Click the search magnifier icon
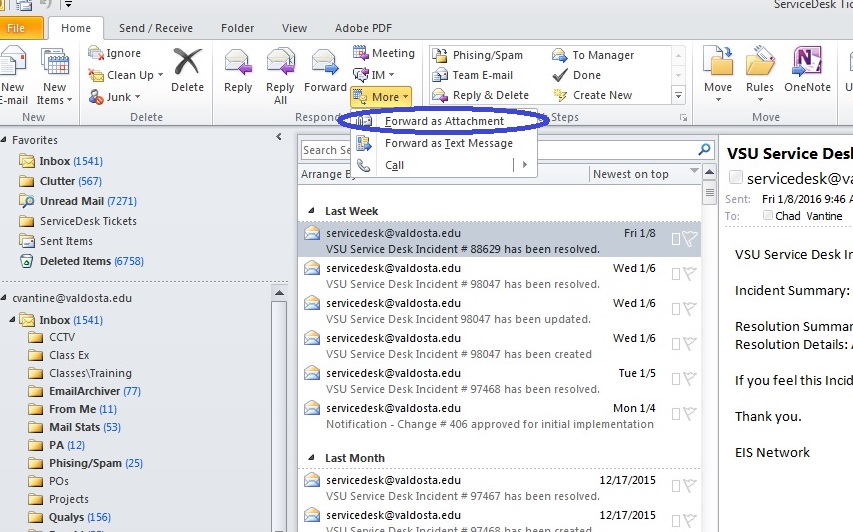The height and width of the screenshot is (532, 853). [x=704, y=150]
